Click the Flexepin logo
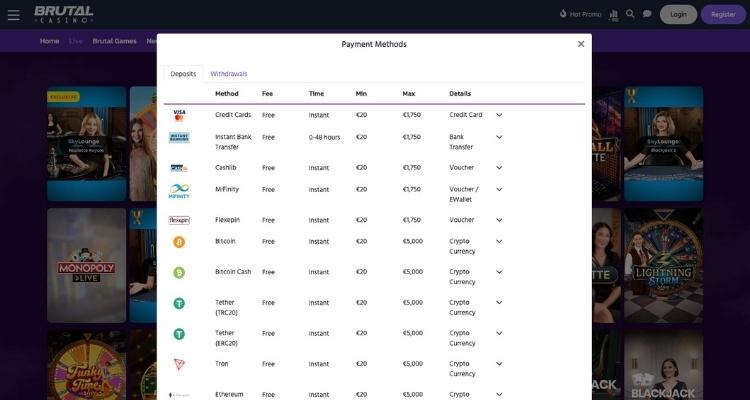This screenshot has width=750, height=400. point(179,220)
